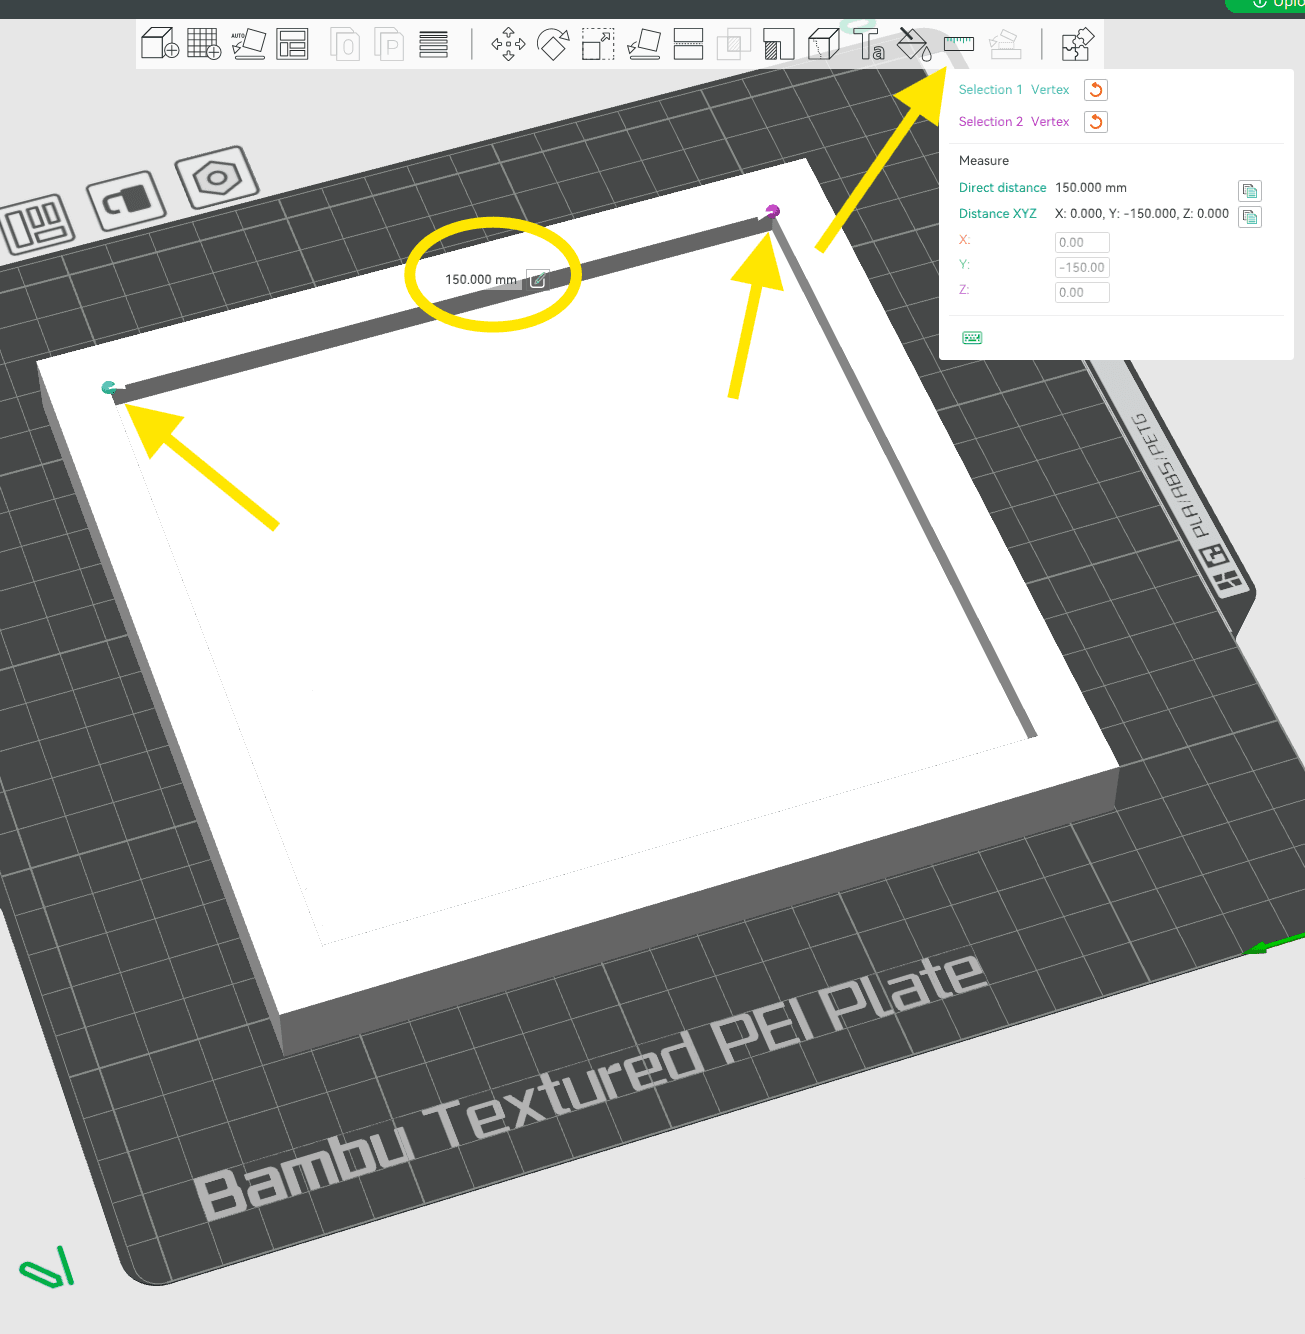Screen dimensions: 1305x1334
Task: Click the Add plate grid icon
Action: tap(204, 44)
